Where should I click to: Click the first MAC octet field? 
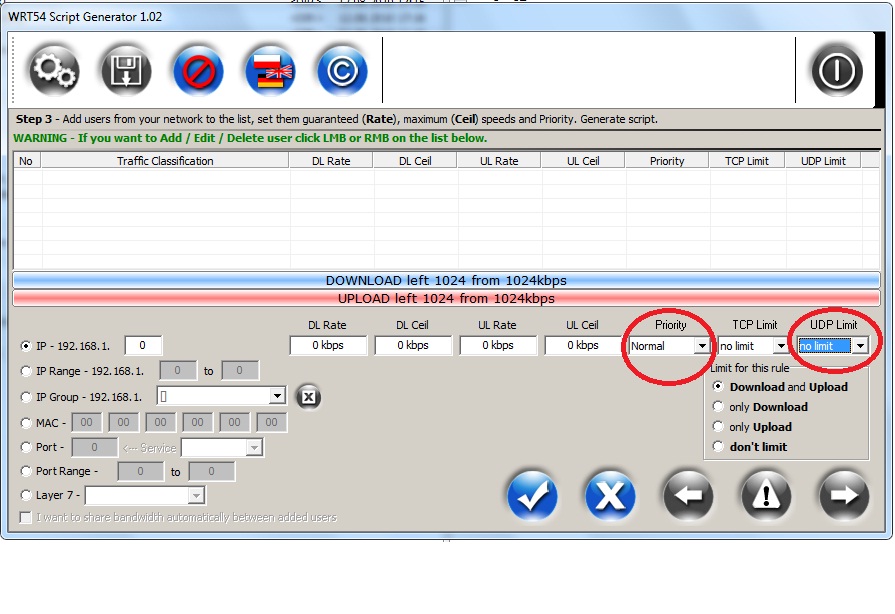point(86,422)
